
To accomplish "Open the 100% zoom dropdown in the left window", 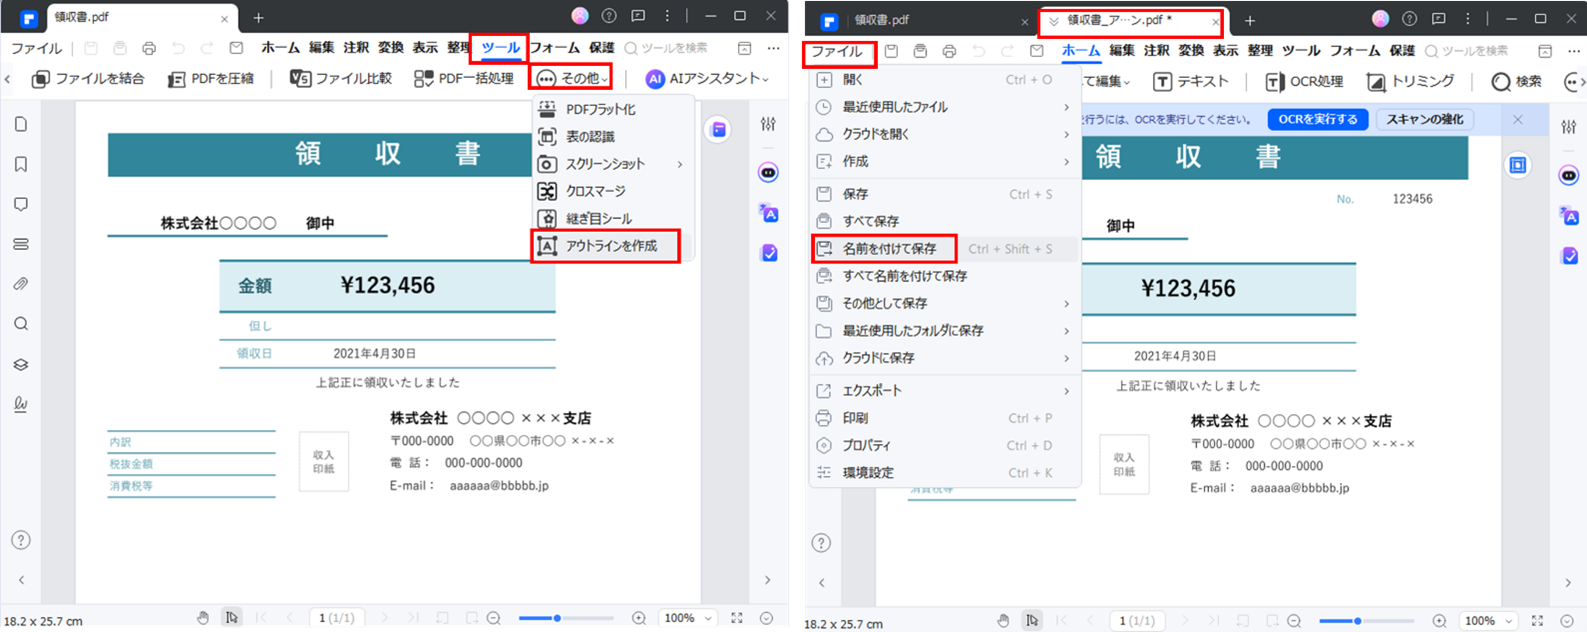I will coord(688,618).
